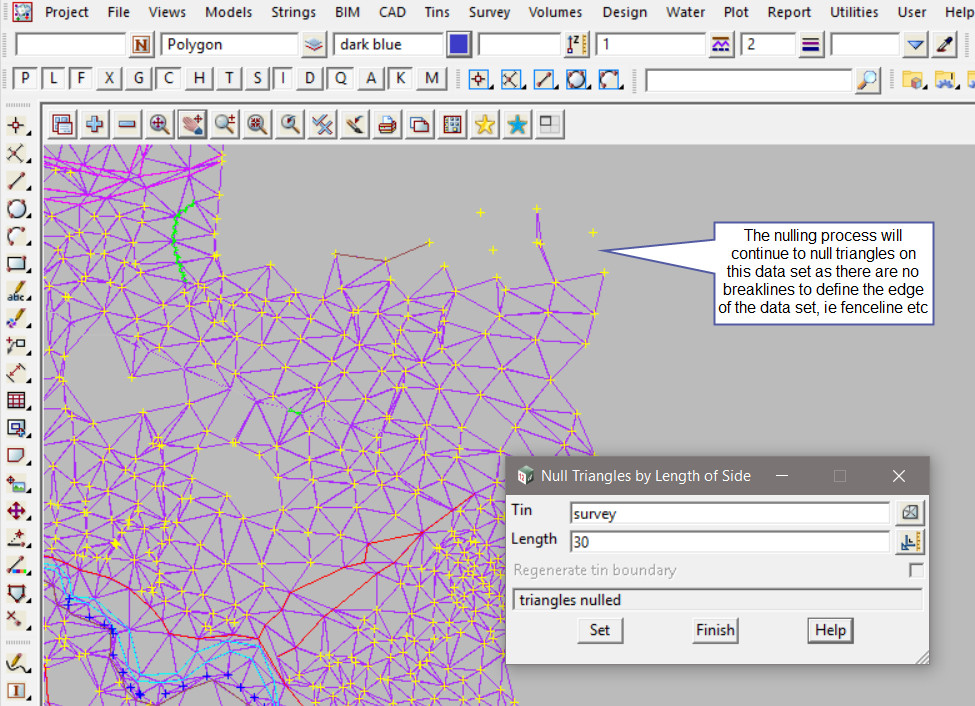
Task: Click the minus (remove model) view icon
Action: click(127, 124)
